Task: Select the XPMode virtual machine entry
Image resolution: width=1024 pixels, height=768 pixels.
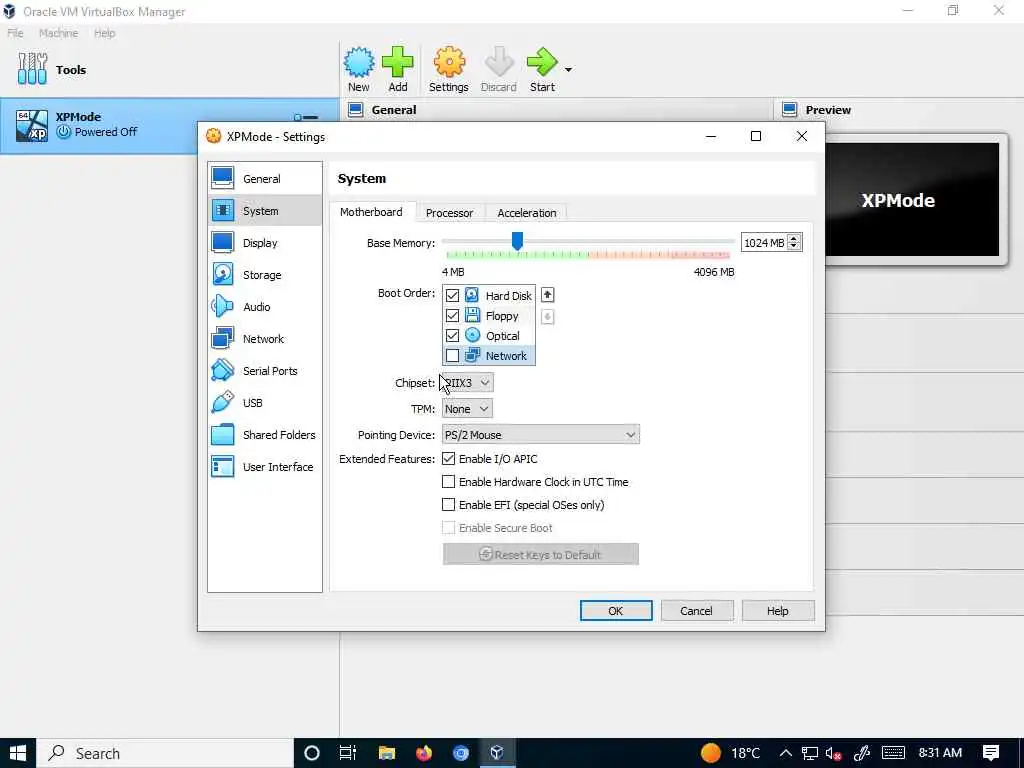Action: [169, 125]
